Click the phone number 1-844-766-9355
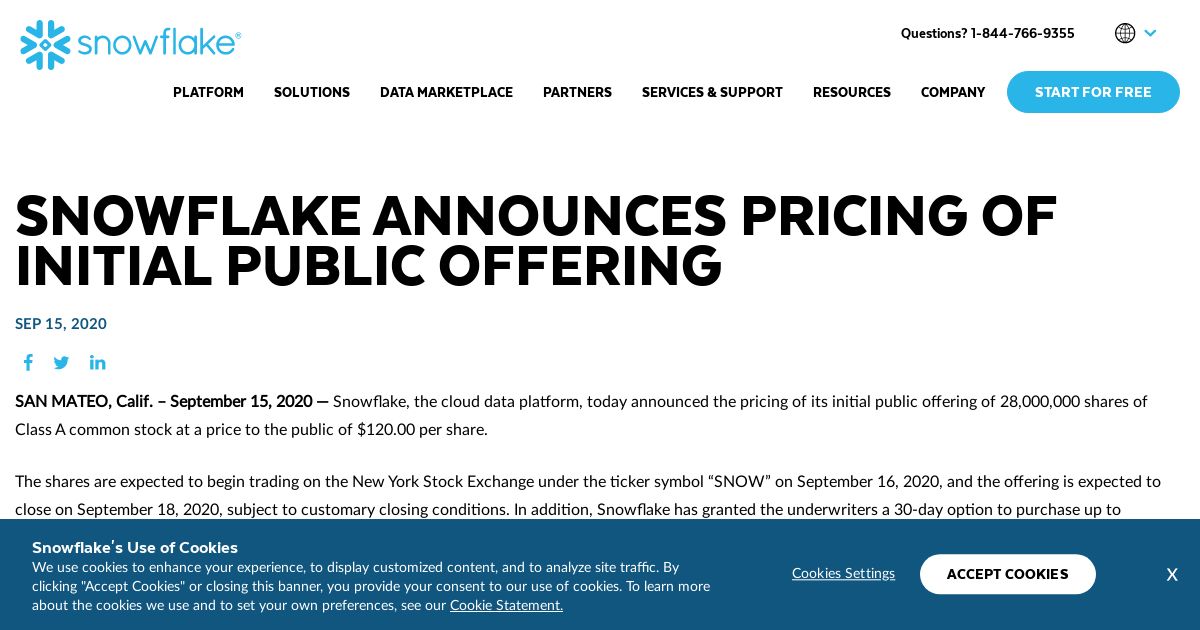1200x630 pixels. [x=1022, y=33]
